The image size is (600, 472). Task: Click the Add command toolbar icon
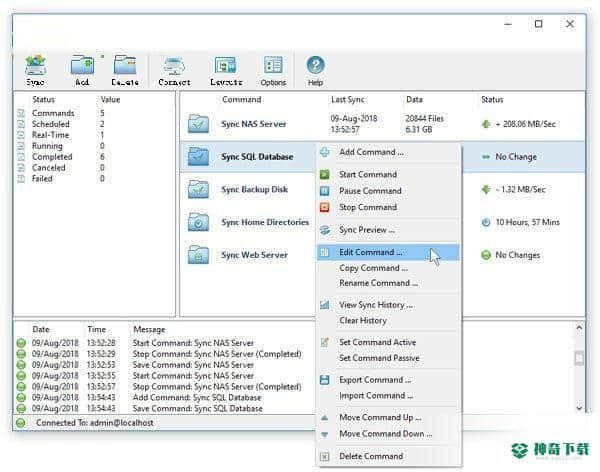click(x=82, y=65)
